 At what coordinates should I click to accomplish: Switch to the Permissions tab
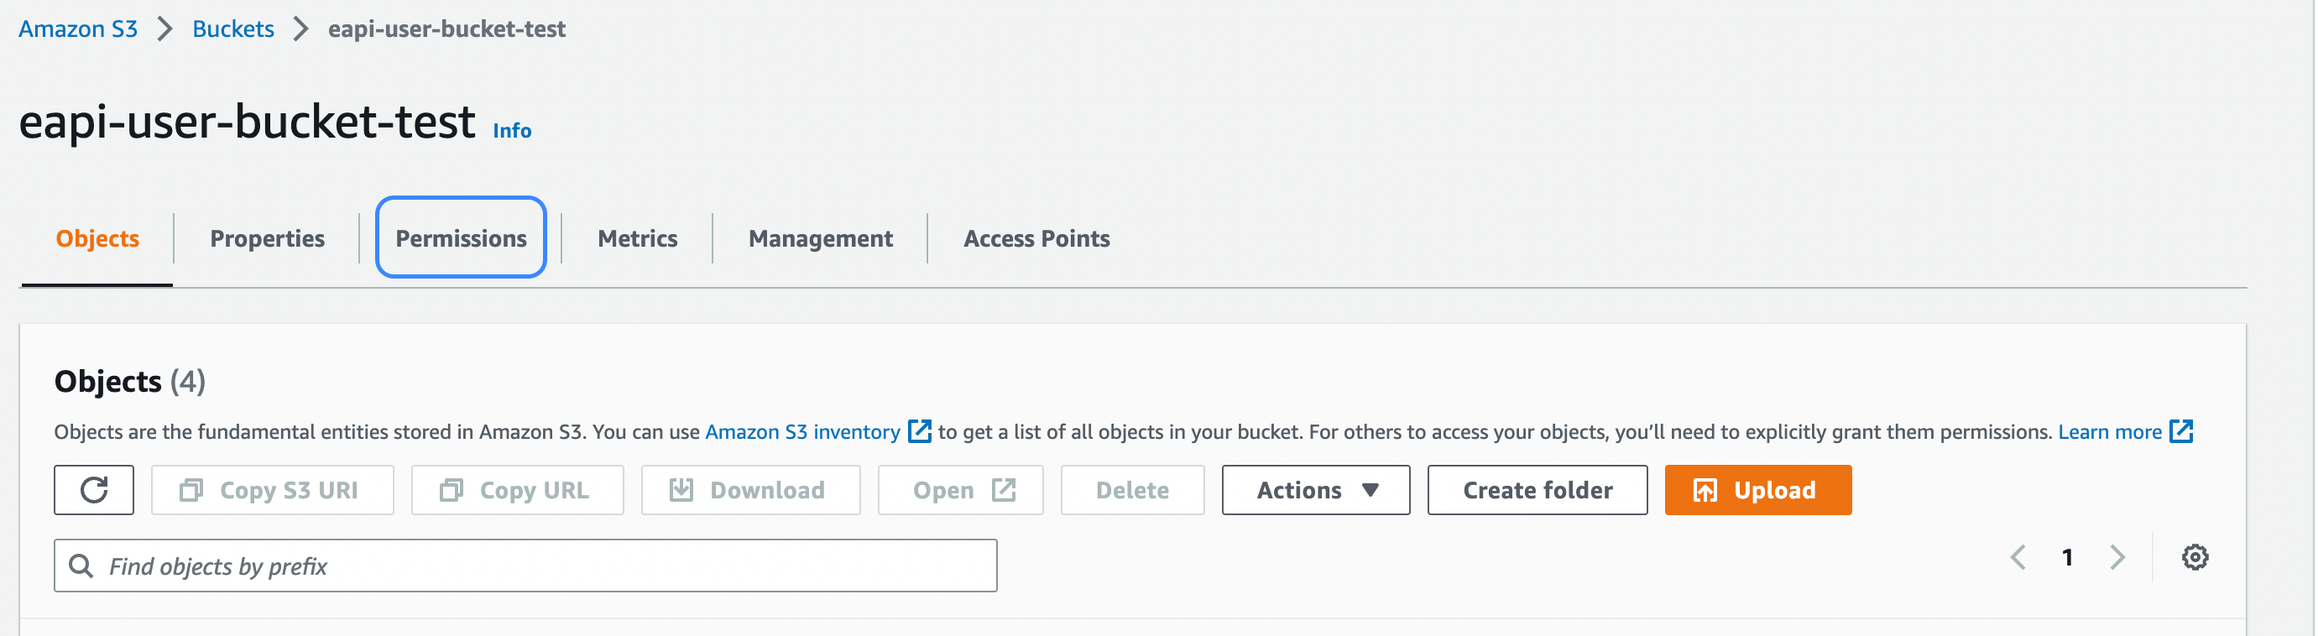click(x=461, y=238)
